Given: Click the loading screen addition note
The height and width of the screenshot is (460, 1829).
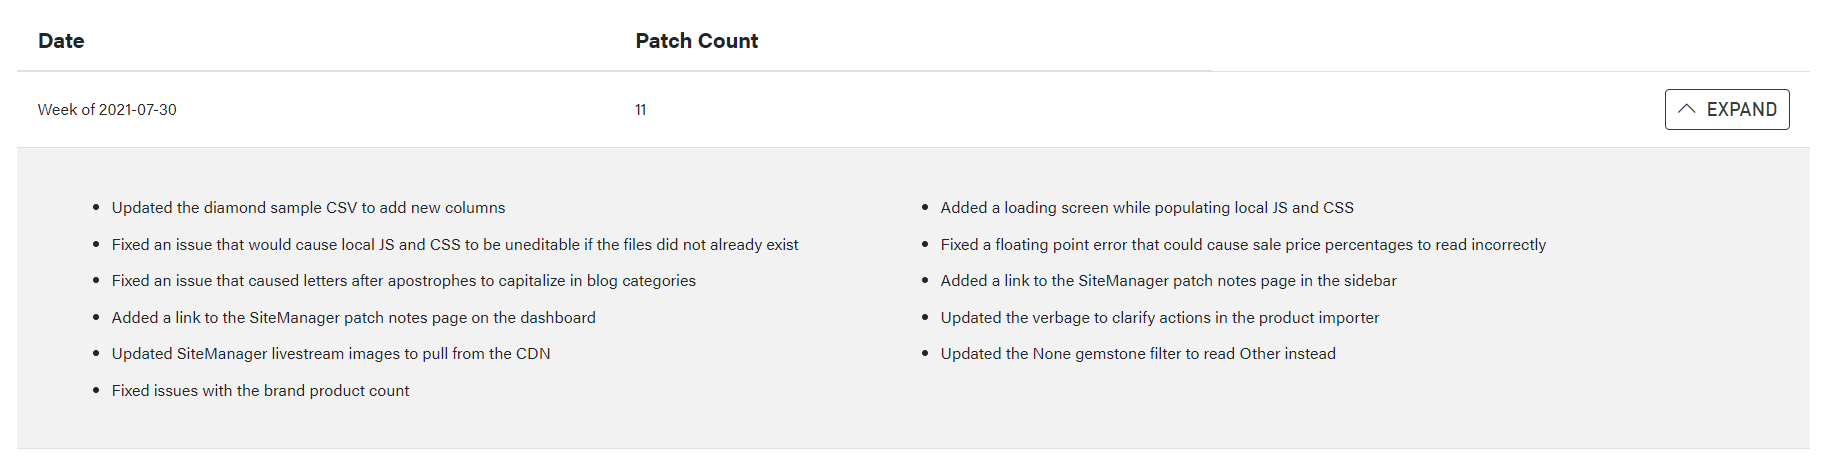Looking at the screenshot, I should pos(1146,208).
